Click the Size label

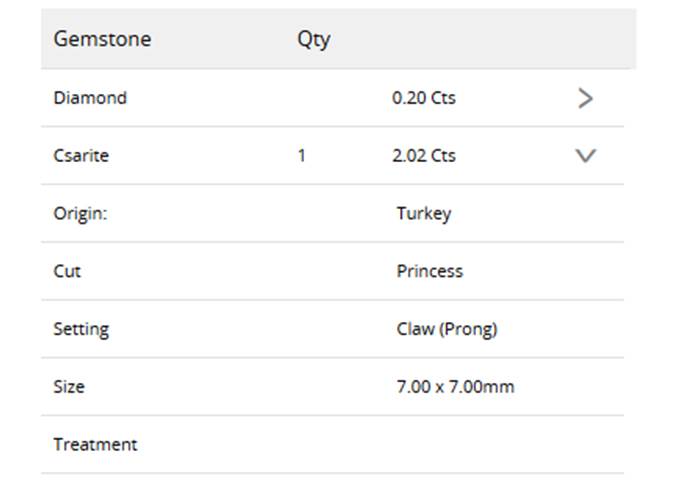[x=69, y=386]
